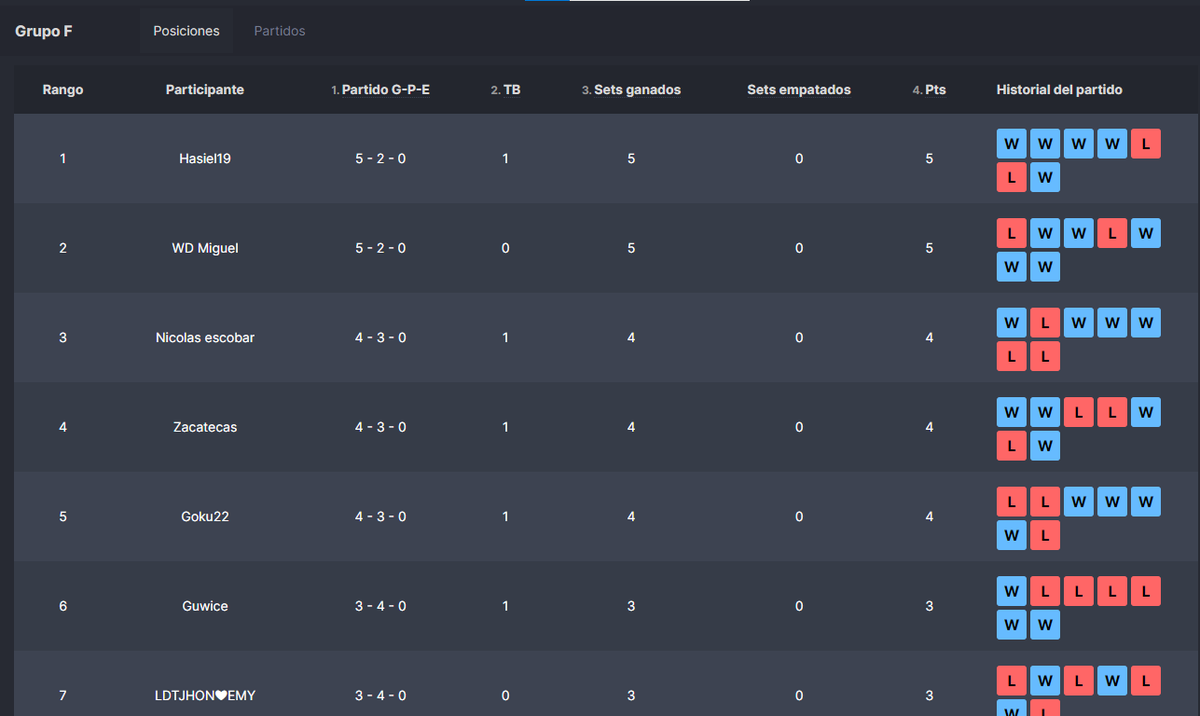Click the blue W badge on Hasiel19's second history line
Image resolution: width=1200 pixels, height=716 pixels.
pyautogui.click(x=1045, y=177)
